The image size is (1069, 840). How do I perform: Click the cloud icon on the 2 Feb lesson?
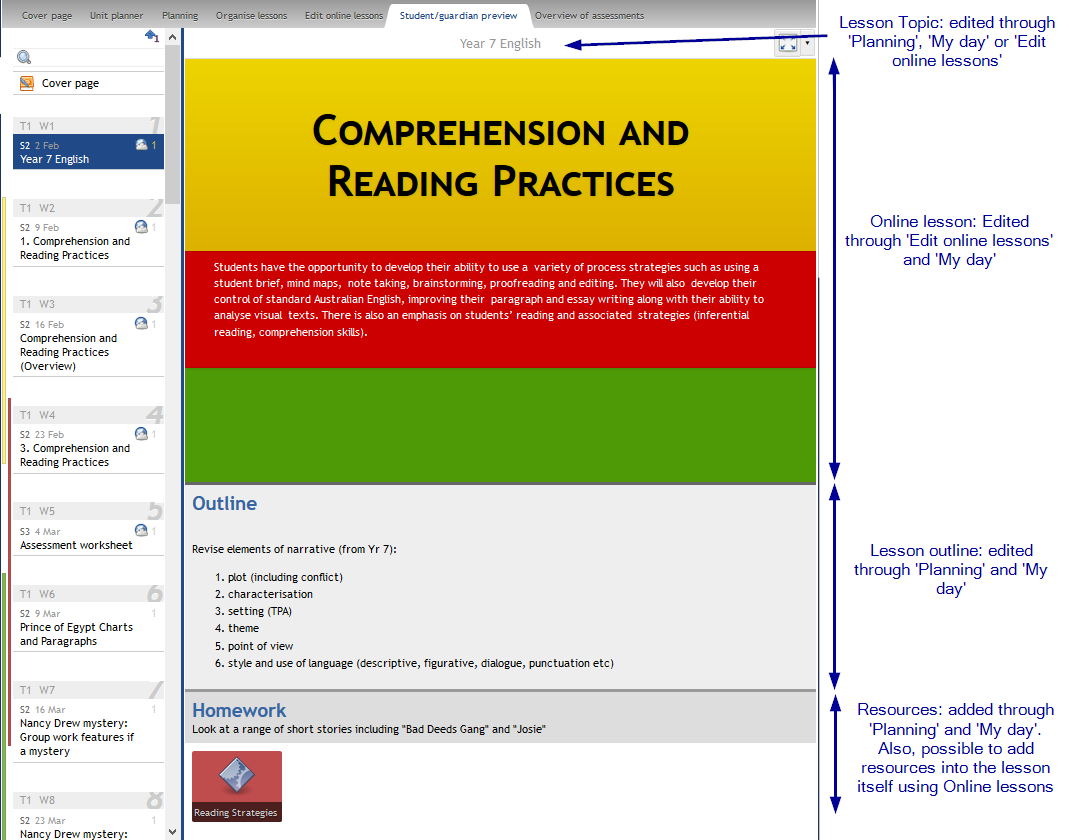pos(143,145)
